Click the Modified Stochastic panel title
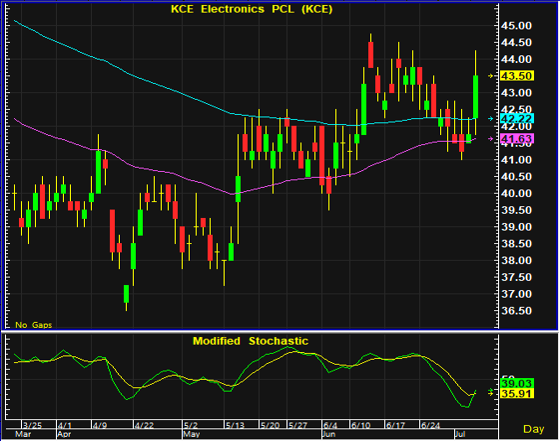Image resolution: width=560 pixels, height=441 pixels. 250,341
